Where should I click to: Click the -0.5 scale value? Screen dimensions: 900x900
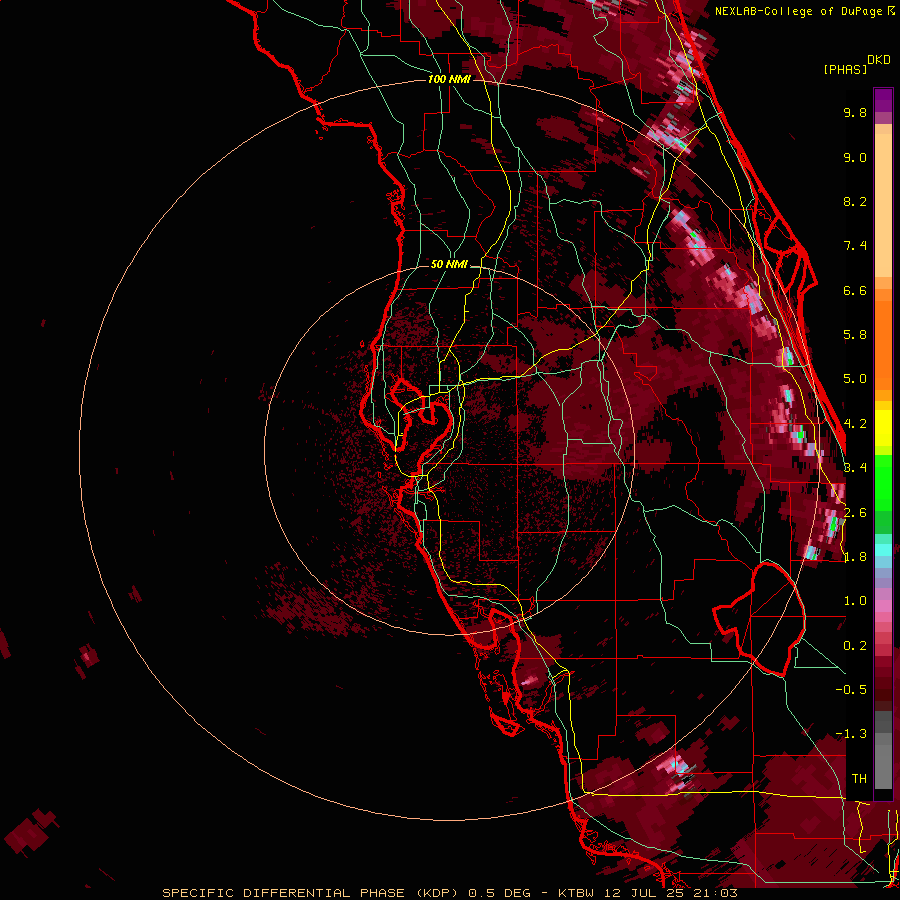click(x=851, y=690)
